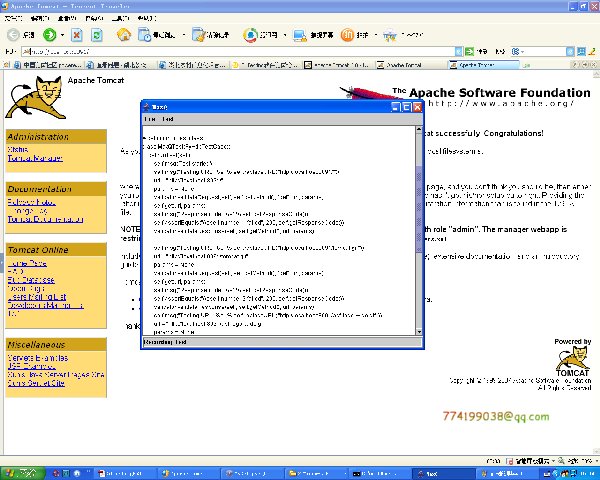Open the Change Log link
This screenshot has width=600, height=480.
(30, 211)
